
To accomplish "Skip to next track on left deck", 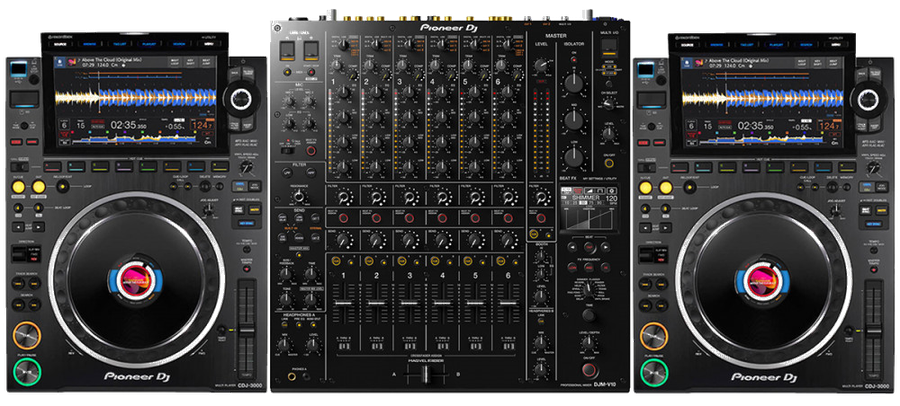I will pyautogui.click(x=34, y=283).
